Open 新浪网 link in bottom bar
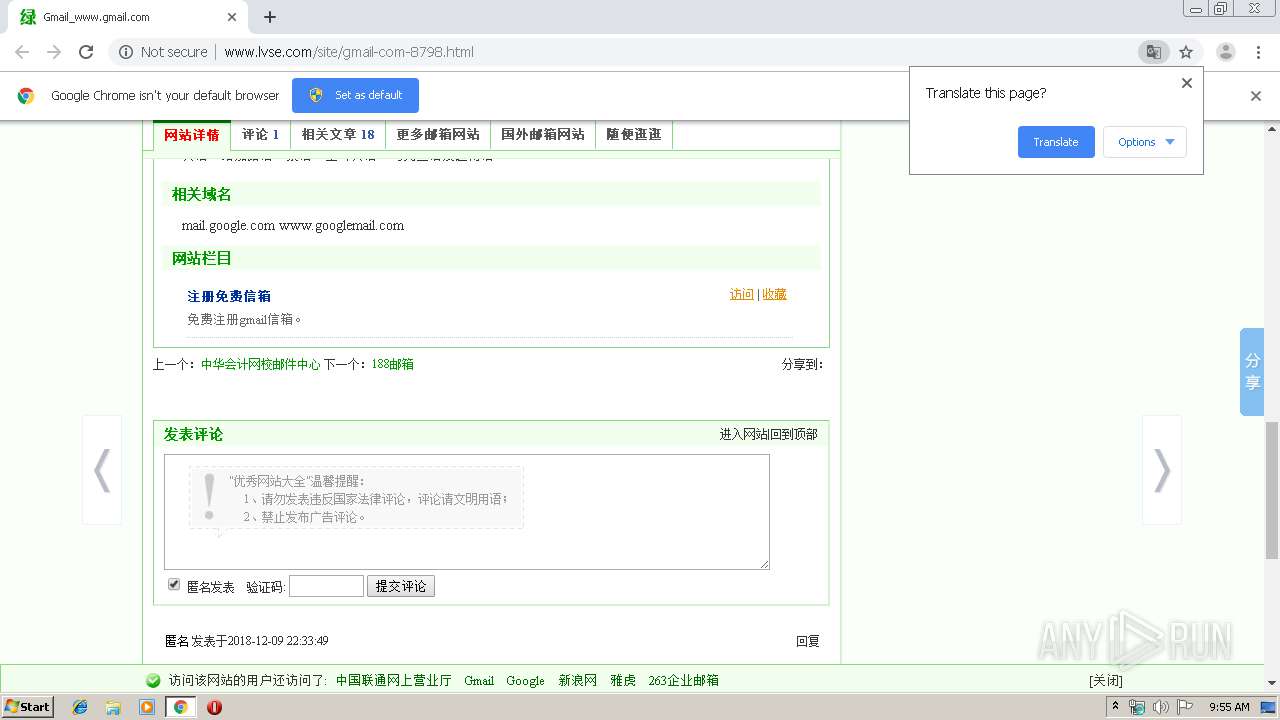1280x720 pixels. 577,681
